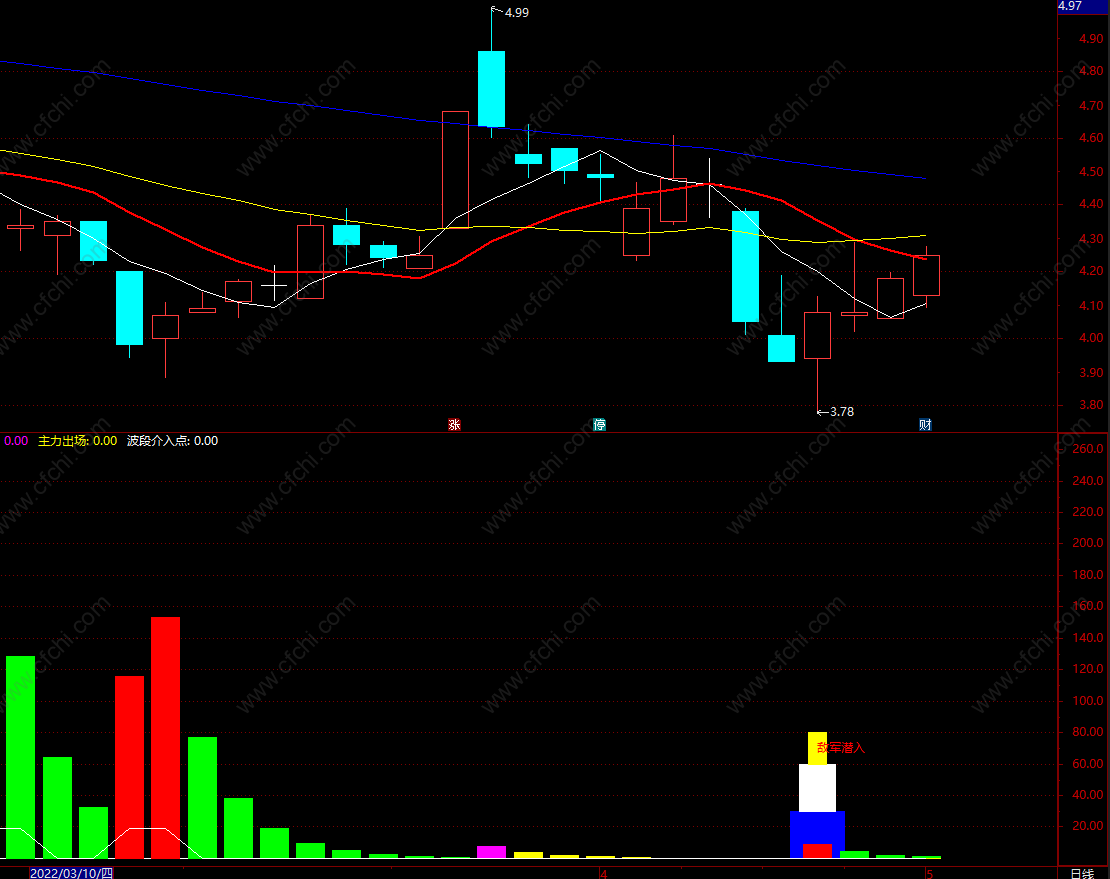Select the 波段介入点: 0.00 indicator label

click(x=173, y=441)
